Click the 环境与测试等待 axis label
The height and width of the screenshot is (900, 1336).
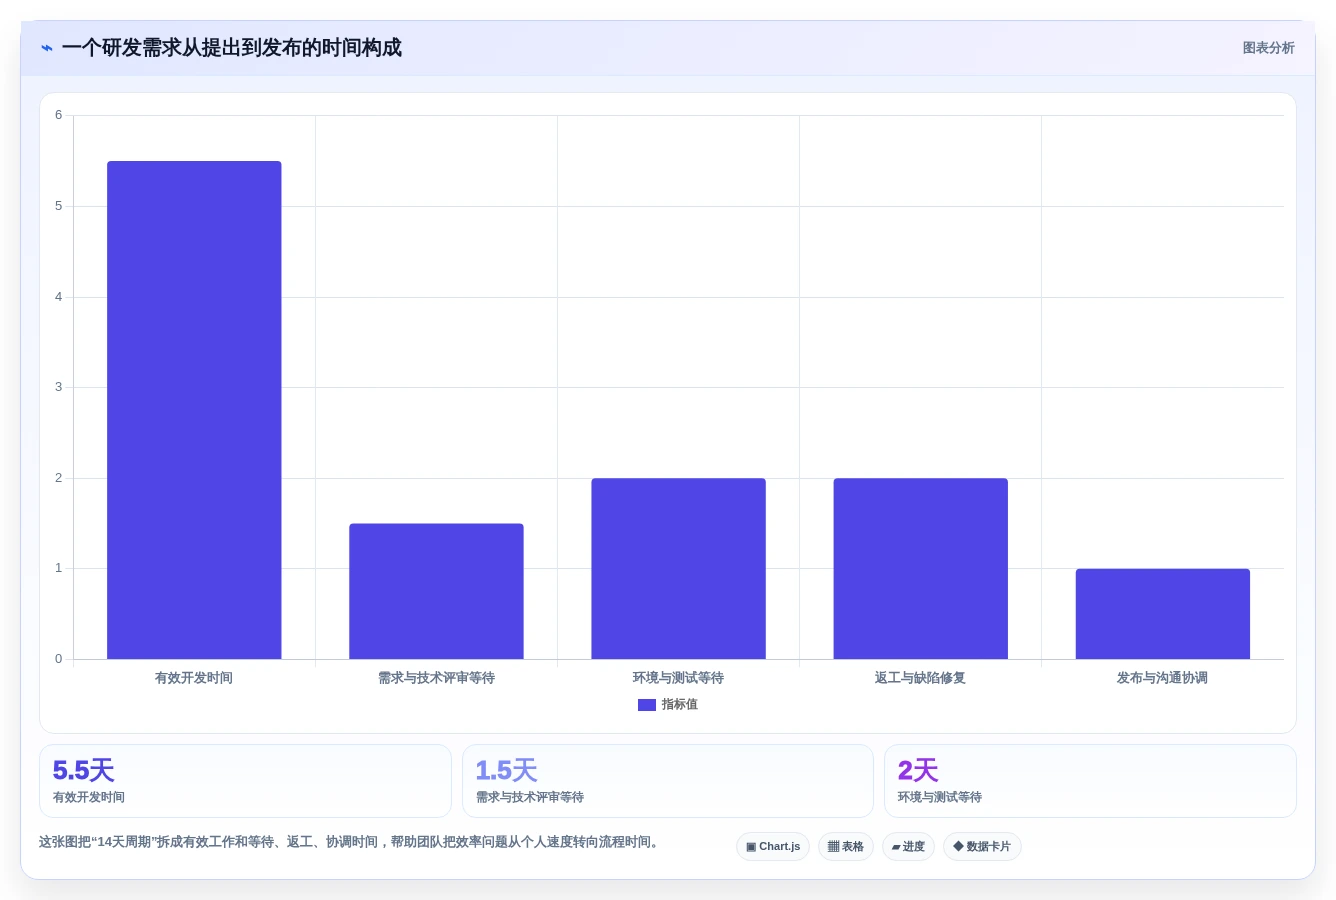(x=678, y=678)
